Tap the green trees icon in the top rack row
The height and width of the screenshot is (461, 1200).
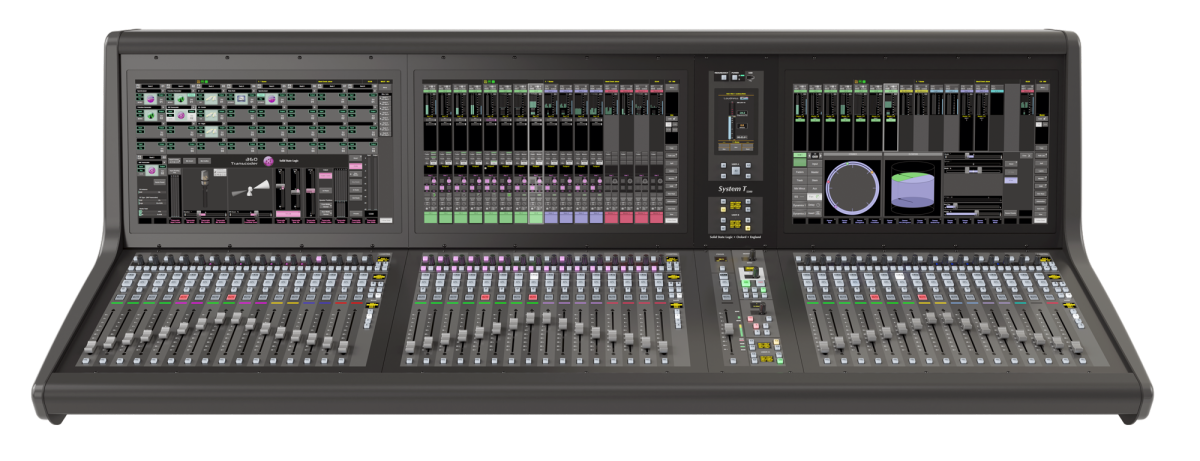[180, 99]
